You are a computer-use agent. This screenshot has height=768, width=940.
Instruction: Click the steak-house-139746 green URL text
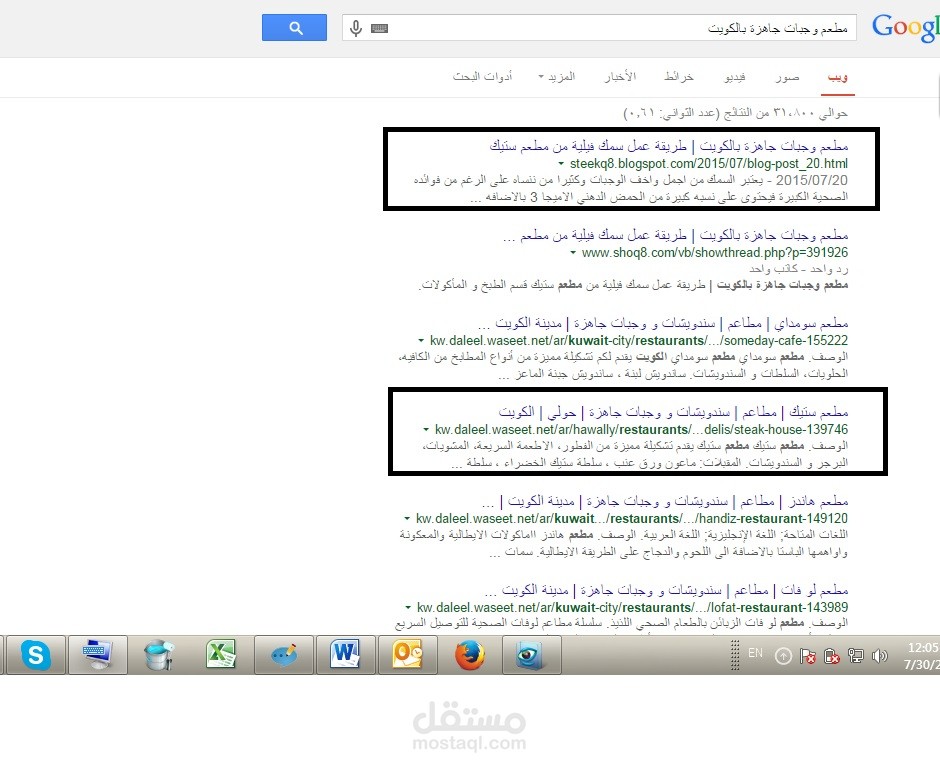click(641, 429)
